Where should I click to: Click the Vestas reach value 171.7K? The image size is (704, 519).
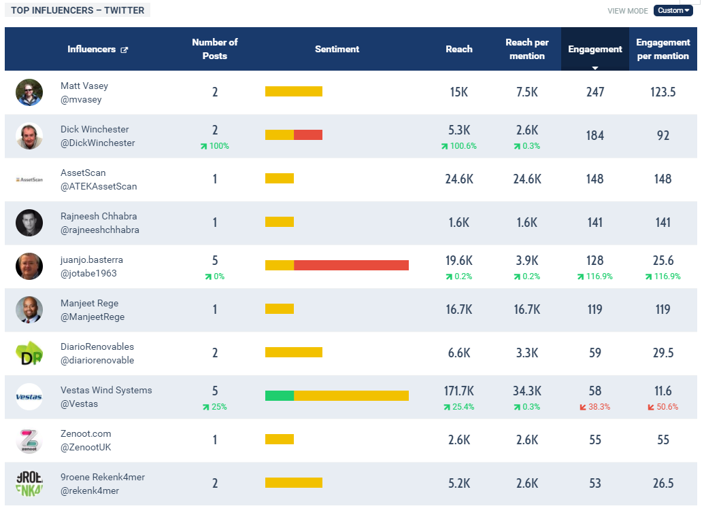coord(459,391)
